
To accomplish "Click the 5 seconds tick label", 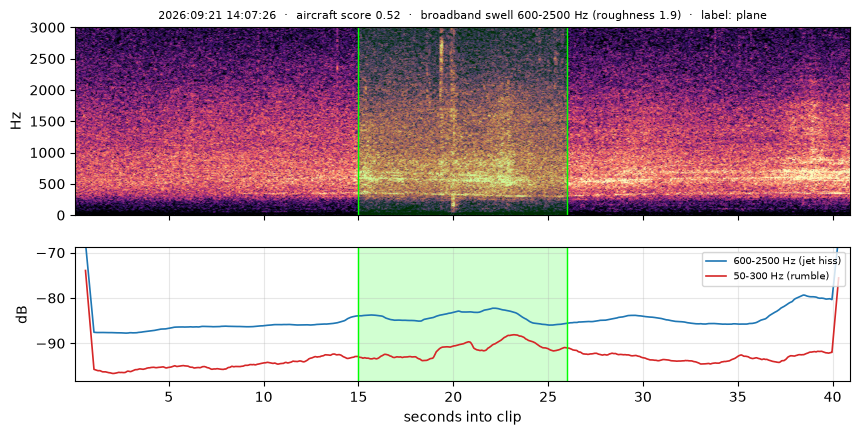I will (169, 395).
